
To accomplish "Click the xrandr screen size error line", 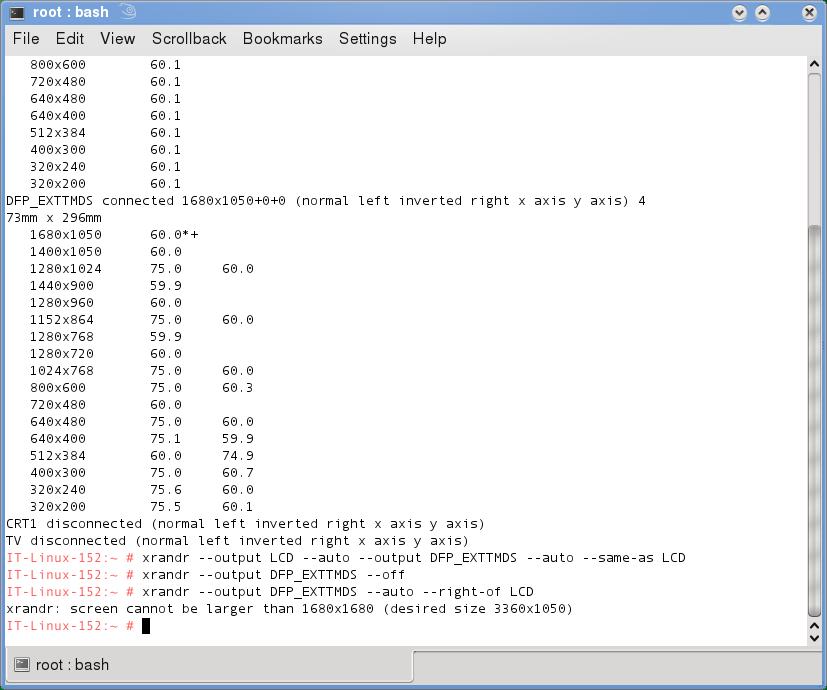I will click(x=290, y=609).
